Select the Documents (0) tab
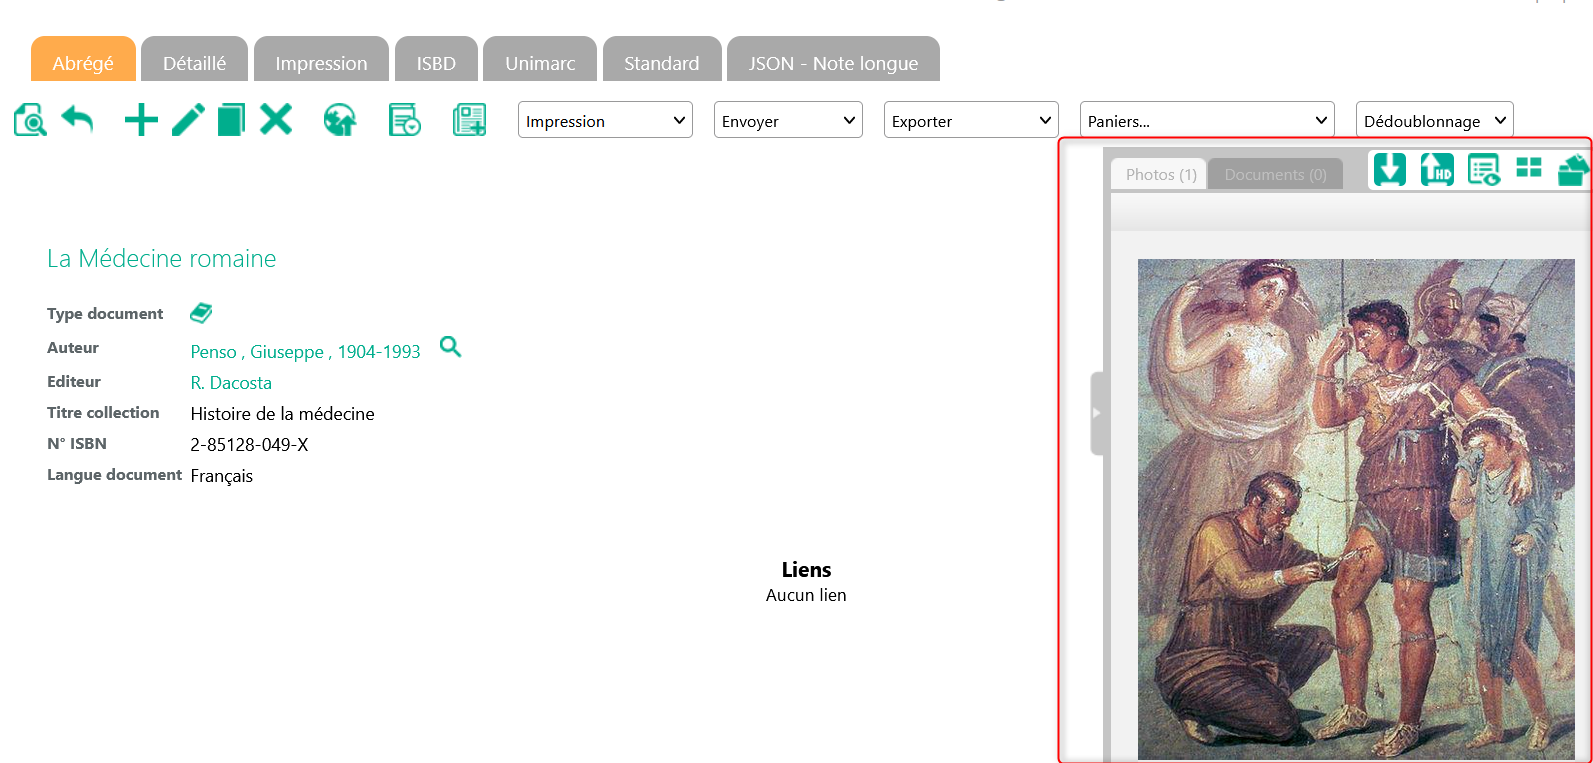1593x763 pixels. (1275, 174)
